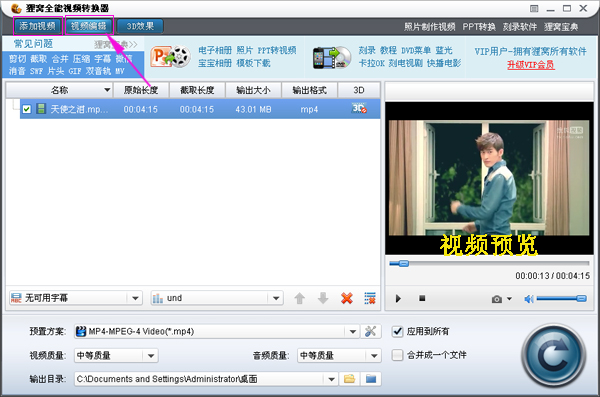Screen dimensions: 600x397
Task: Expand the snapshot camera dropdown arrow
Action: [x=509, y=299]
